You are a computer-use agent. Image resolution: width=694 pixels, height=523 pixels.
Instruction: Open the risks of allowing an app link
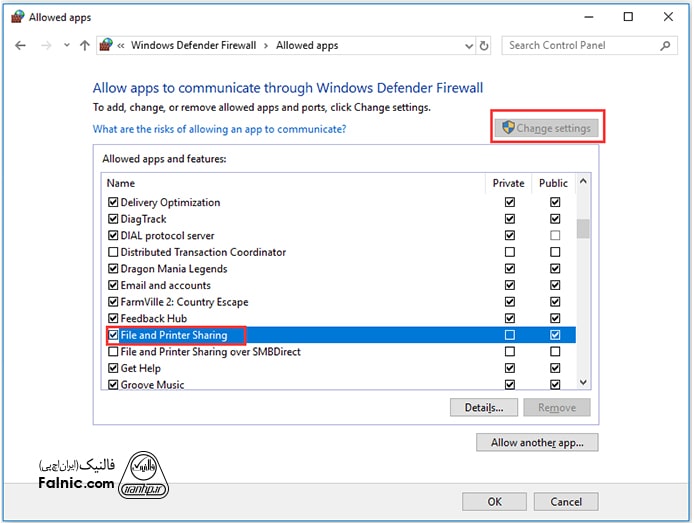(x=219, y=129)
